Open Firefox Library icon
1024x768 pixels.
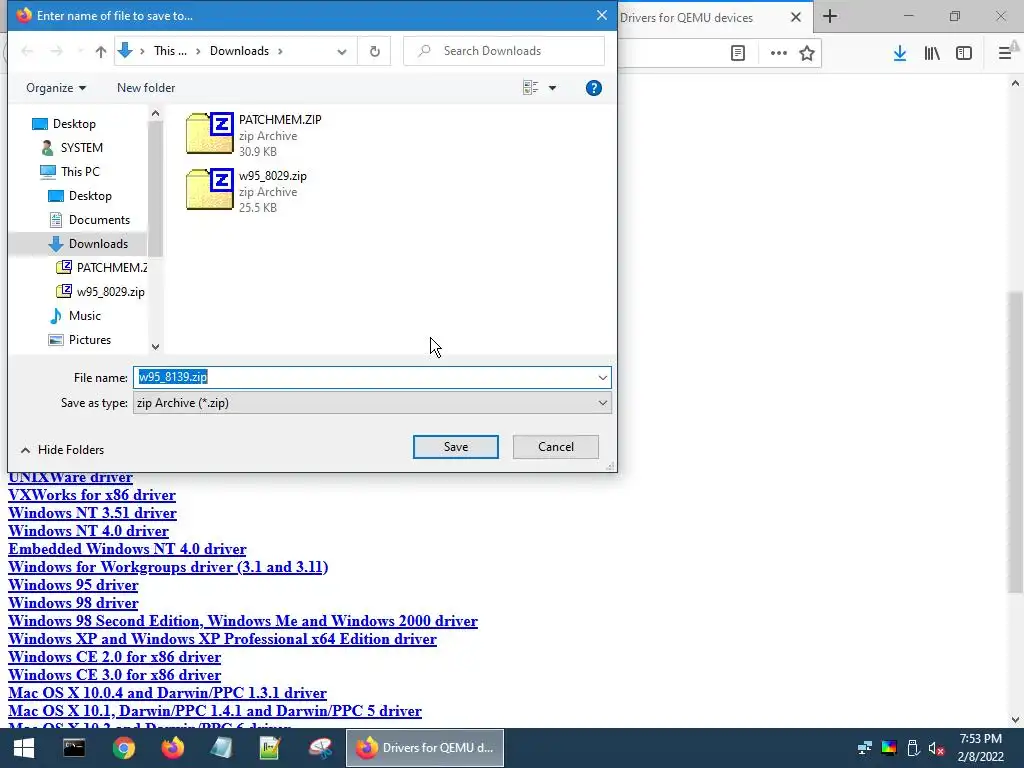tap(932, 54)
